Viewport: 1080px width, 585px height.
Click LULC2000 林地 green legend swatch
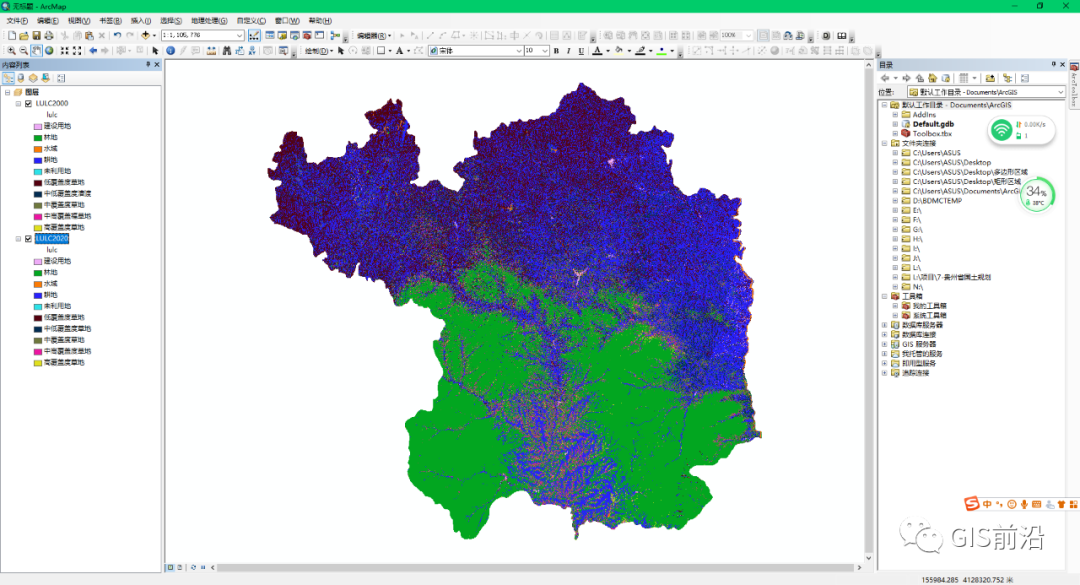38,137
